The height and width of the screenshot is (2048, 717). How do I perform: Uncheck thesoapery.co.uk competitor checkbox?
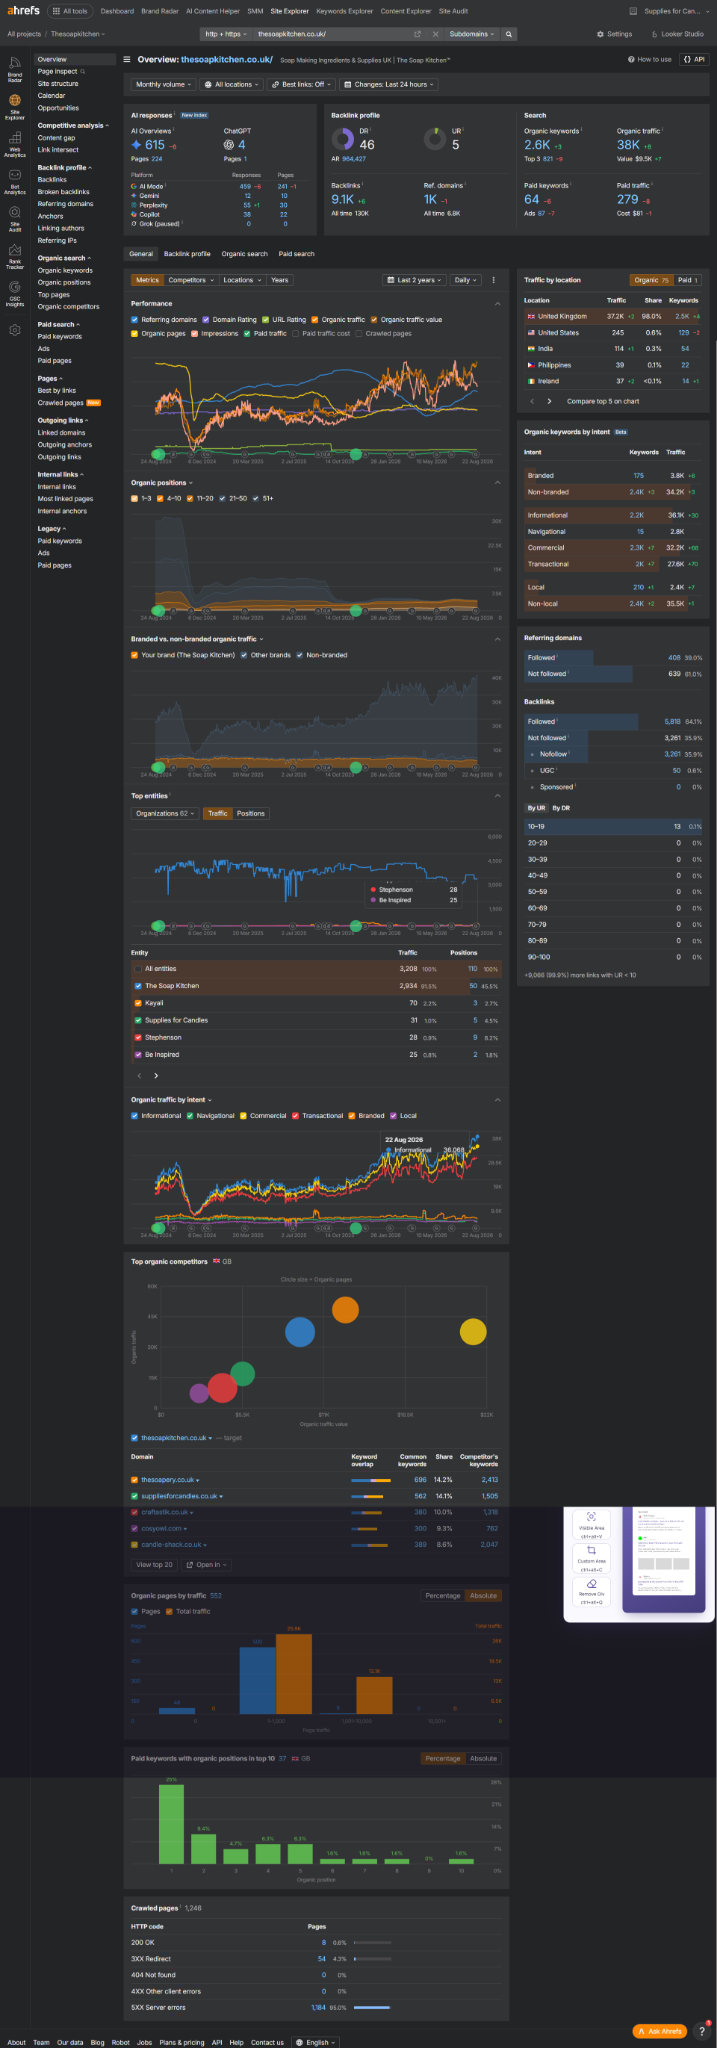[x=135, y=1480]
